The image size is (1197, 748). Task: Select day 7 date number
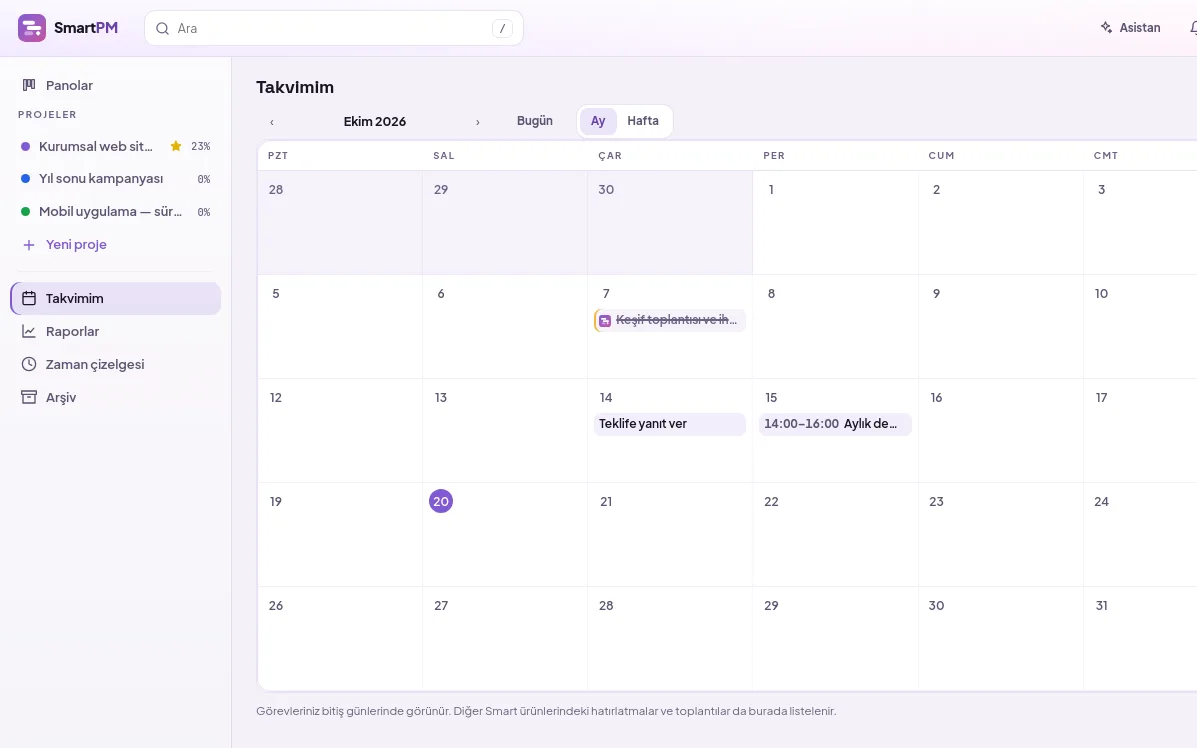605,294
